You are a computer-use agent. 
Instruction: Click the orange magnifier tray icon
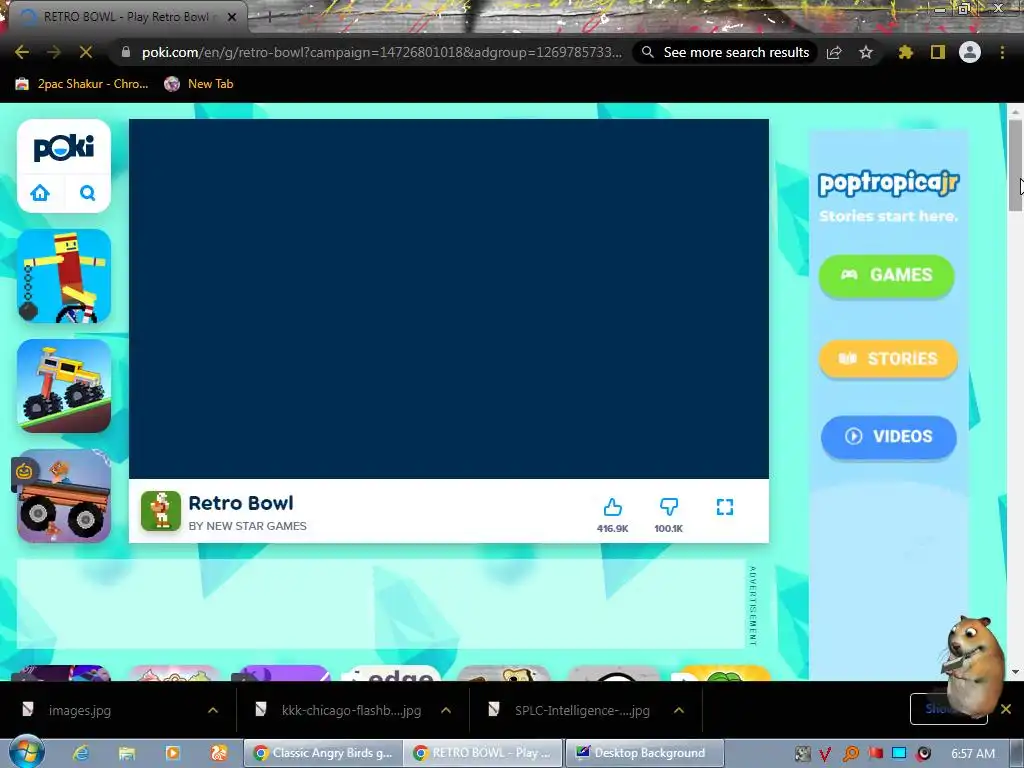click(x=850, y=754)
